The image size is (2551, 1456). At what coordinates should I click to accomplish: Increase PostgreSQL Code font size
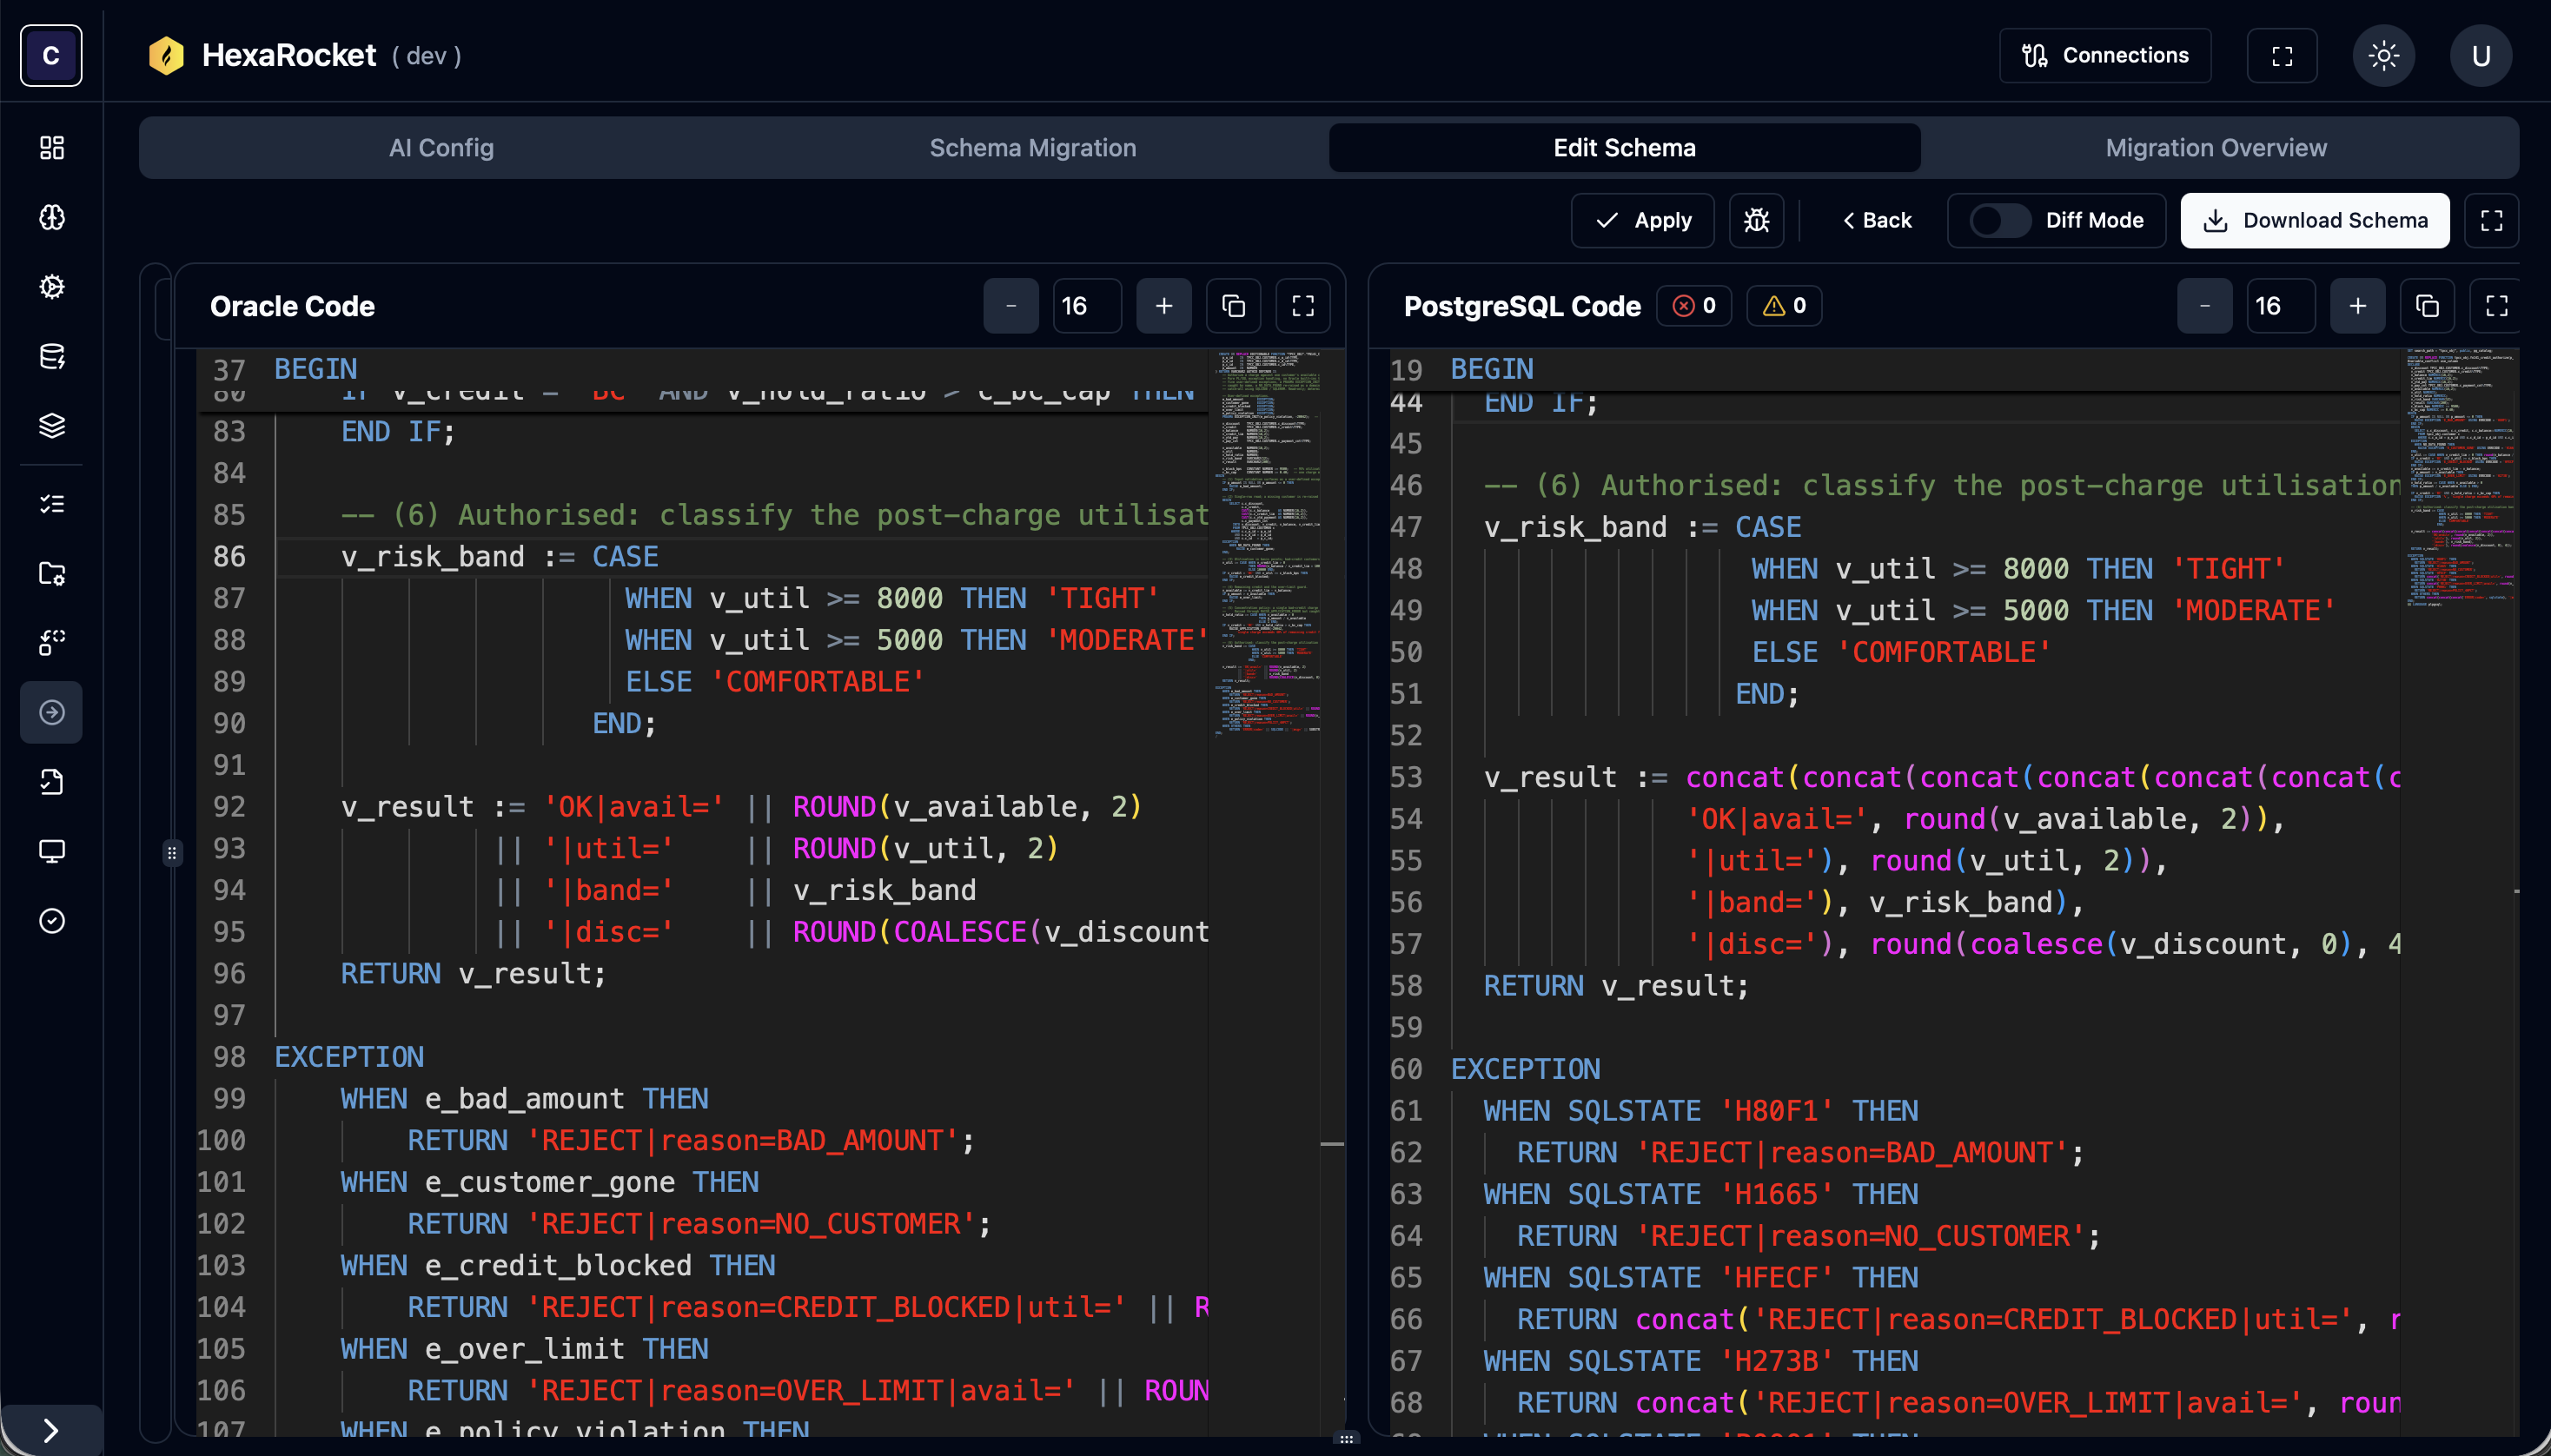(x=2357, y=306)
